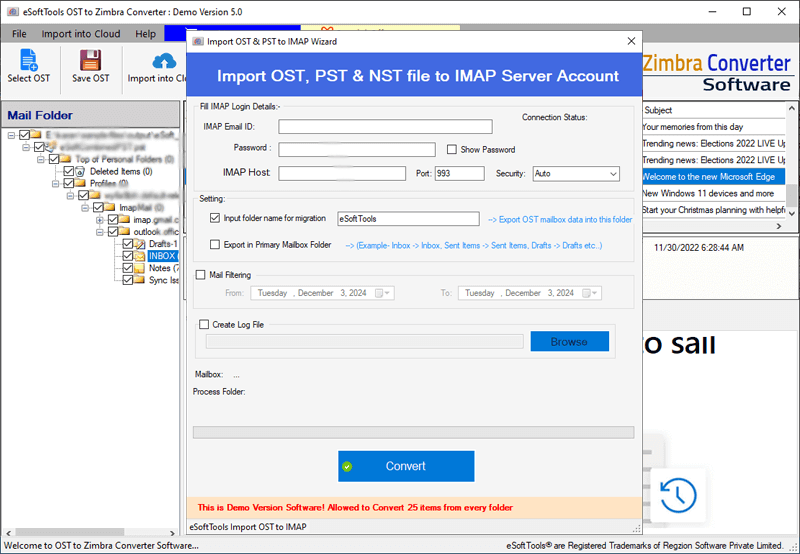Open the From date calendar icon
The image size is (800, 554).
pyautogui.click(x=379, y=293)
